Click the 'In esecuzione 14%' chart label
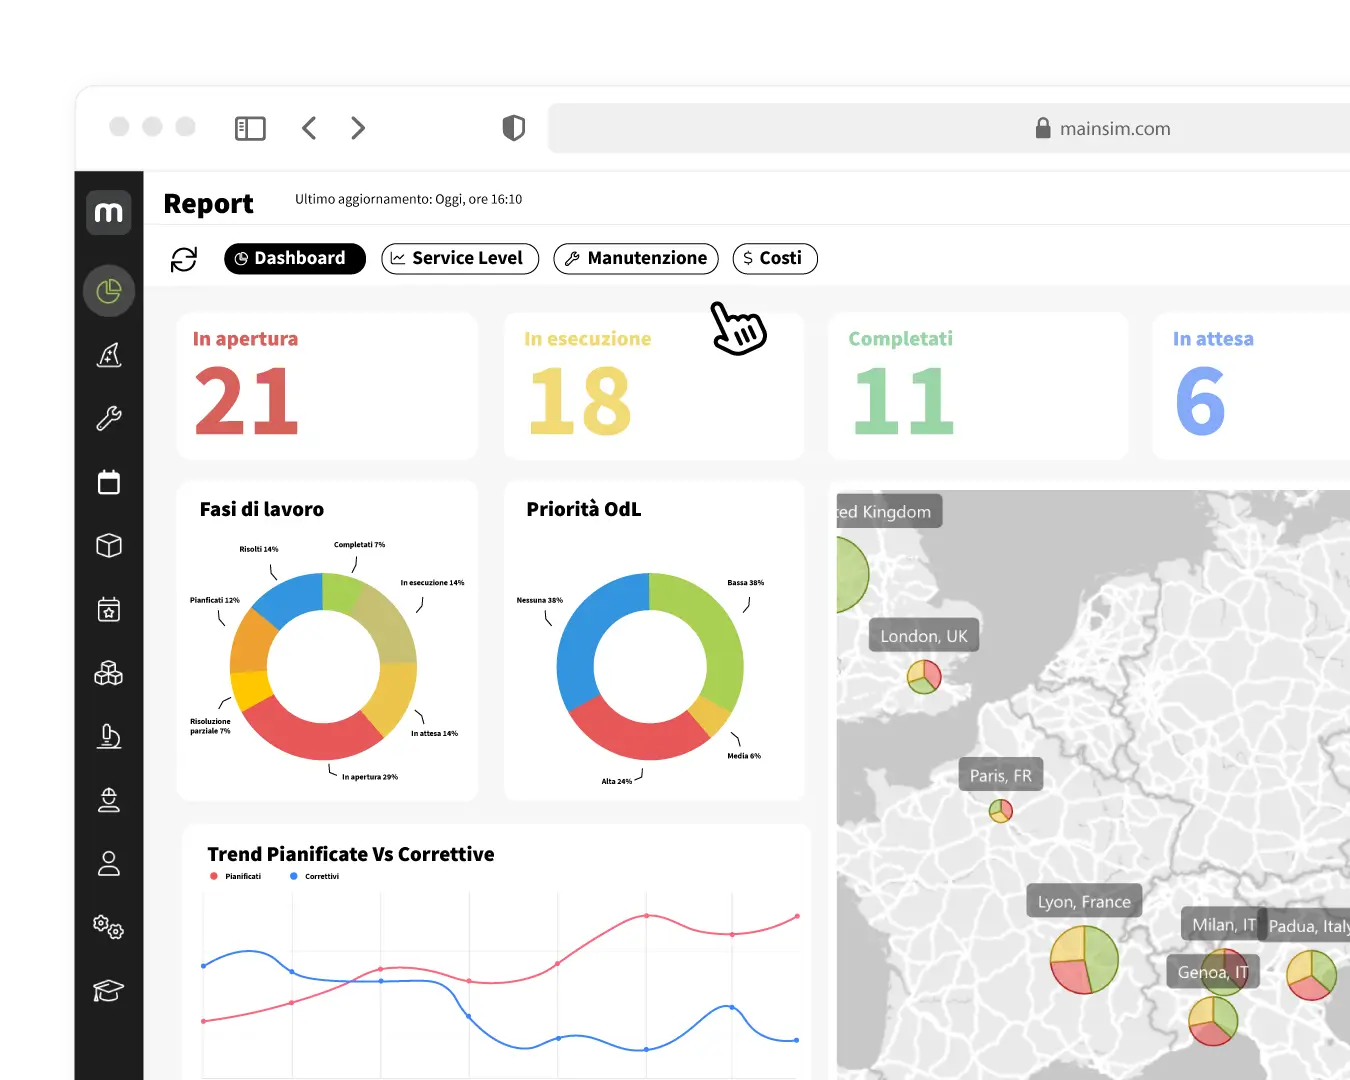1350x1080 pixels. tap(432, 582)
